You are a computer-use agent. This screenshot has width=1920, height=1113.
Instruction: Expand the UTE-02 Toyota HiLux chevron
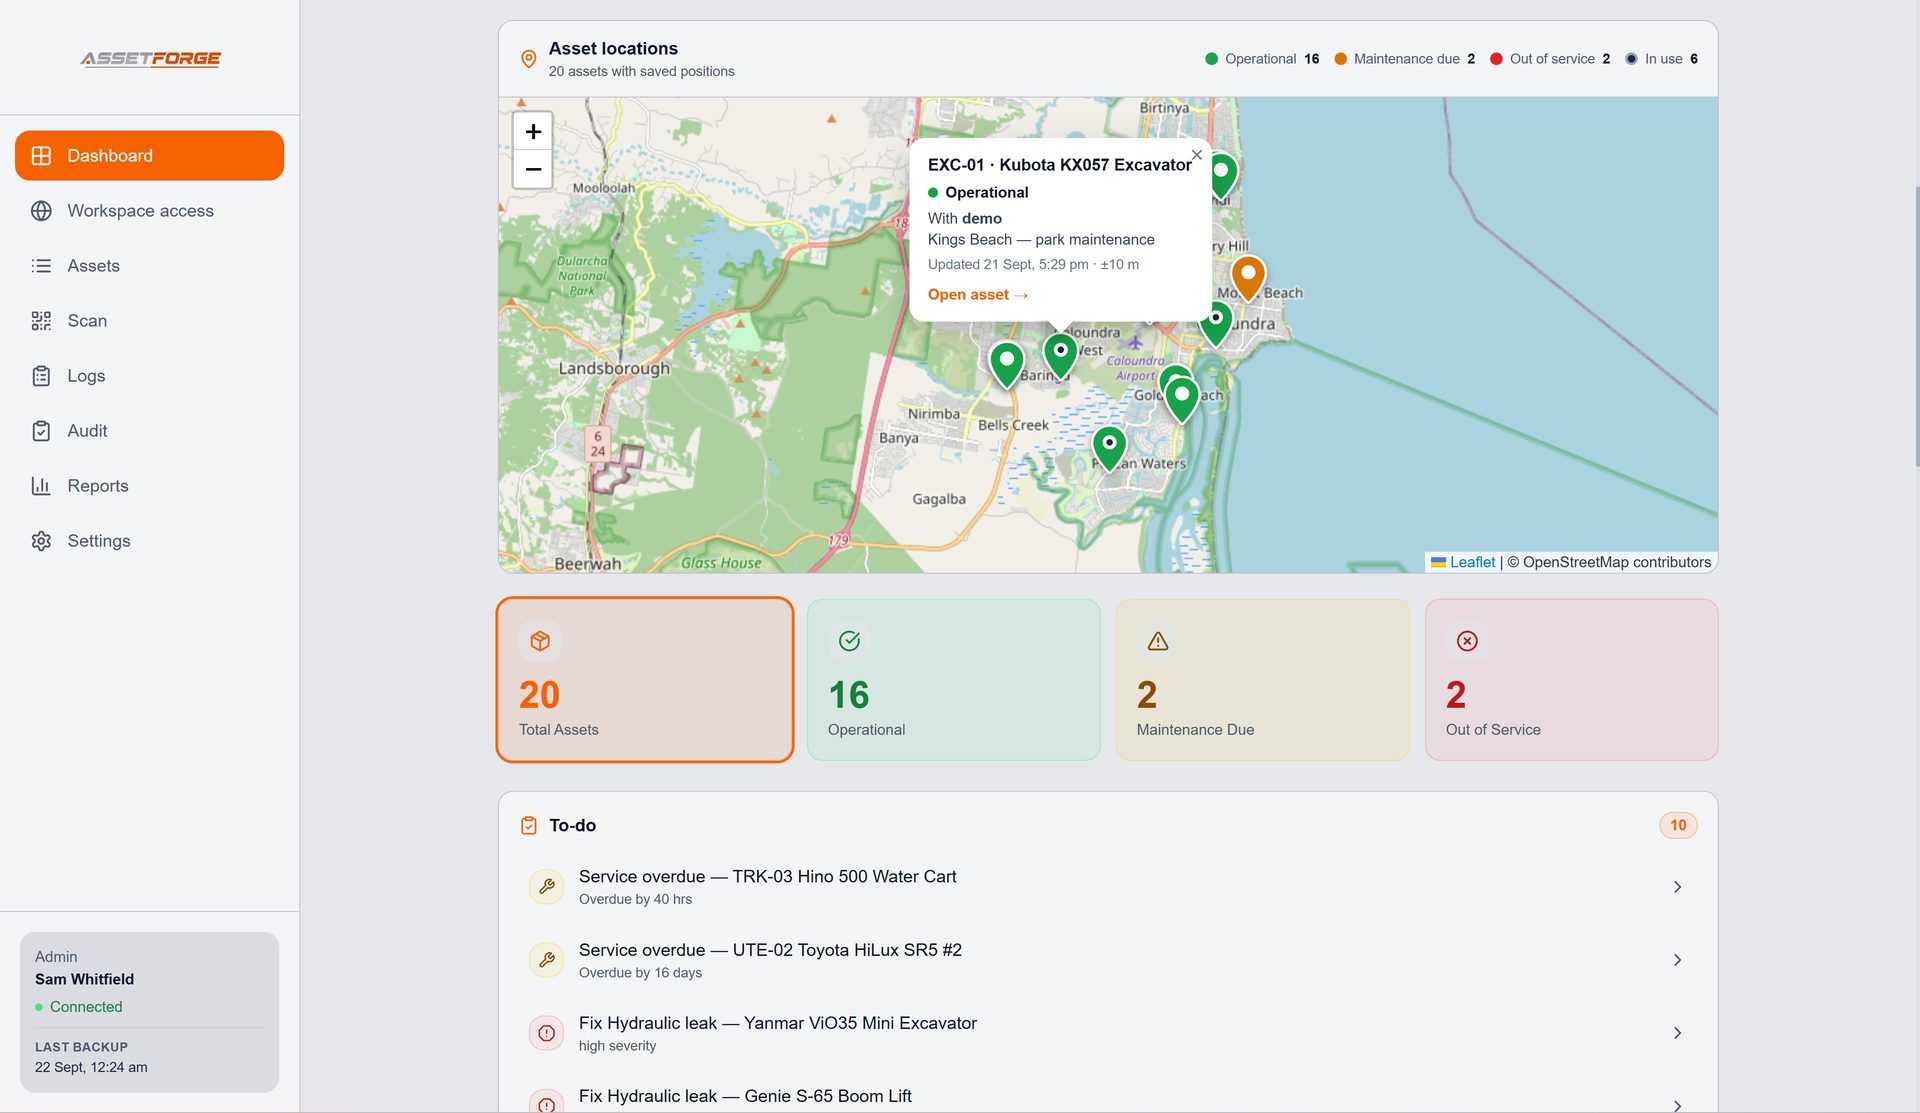click(1677, 960)
